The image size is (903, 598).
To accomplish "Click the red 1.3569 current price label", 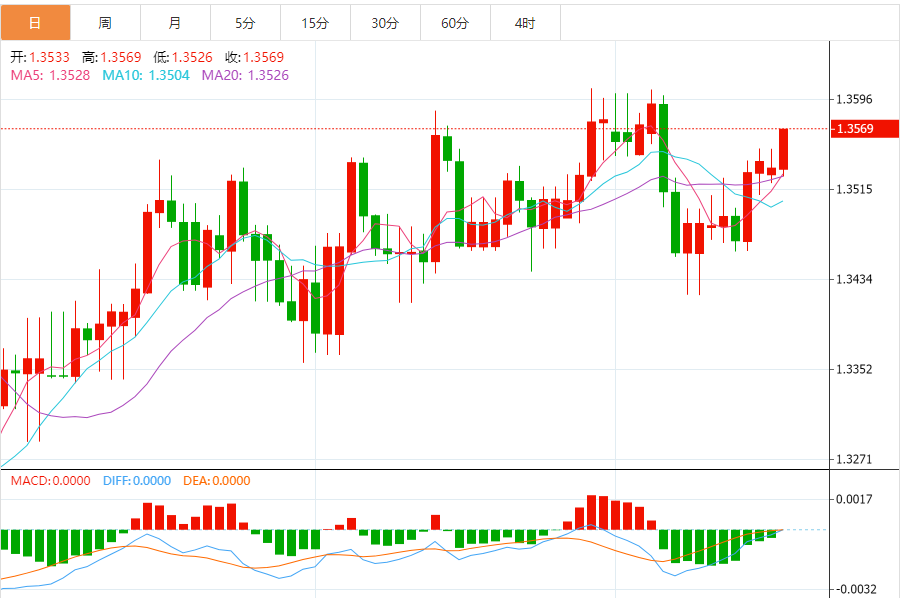I will (864, 128).
